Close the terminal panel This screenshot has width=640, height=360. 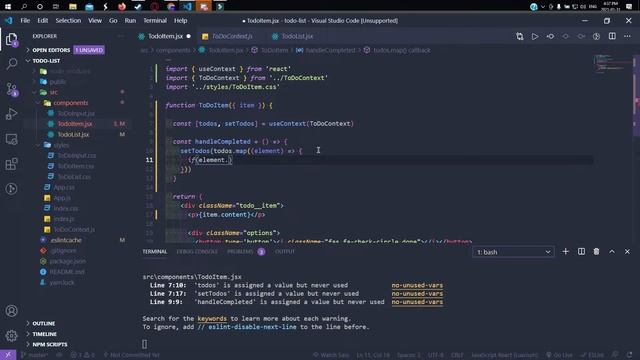627,252
